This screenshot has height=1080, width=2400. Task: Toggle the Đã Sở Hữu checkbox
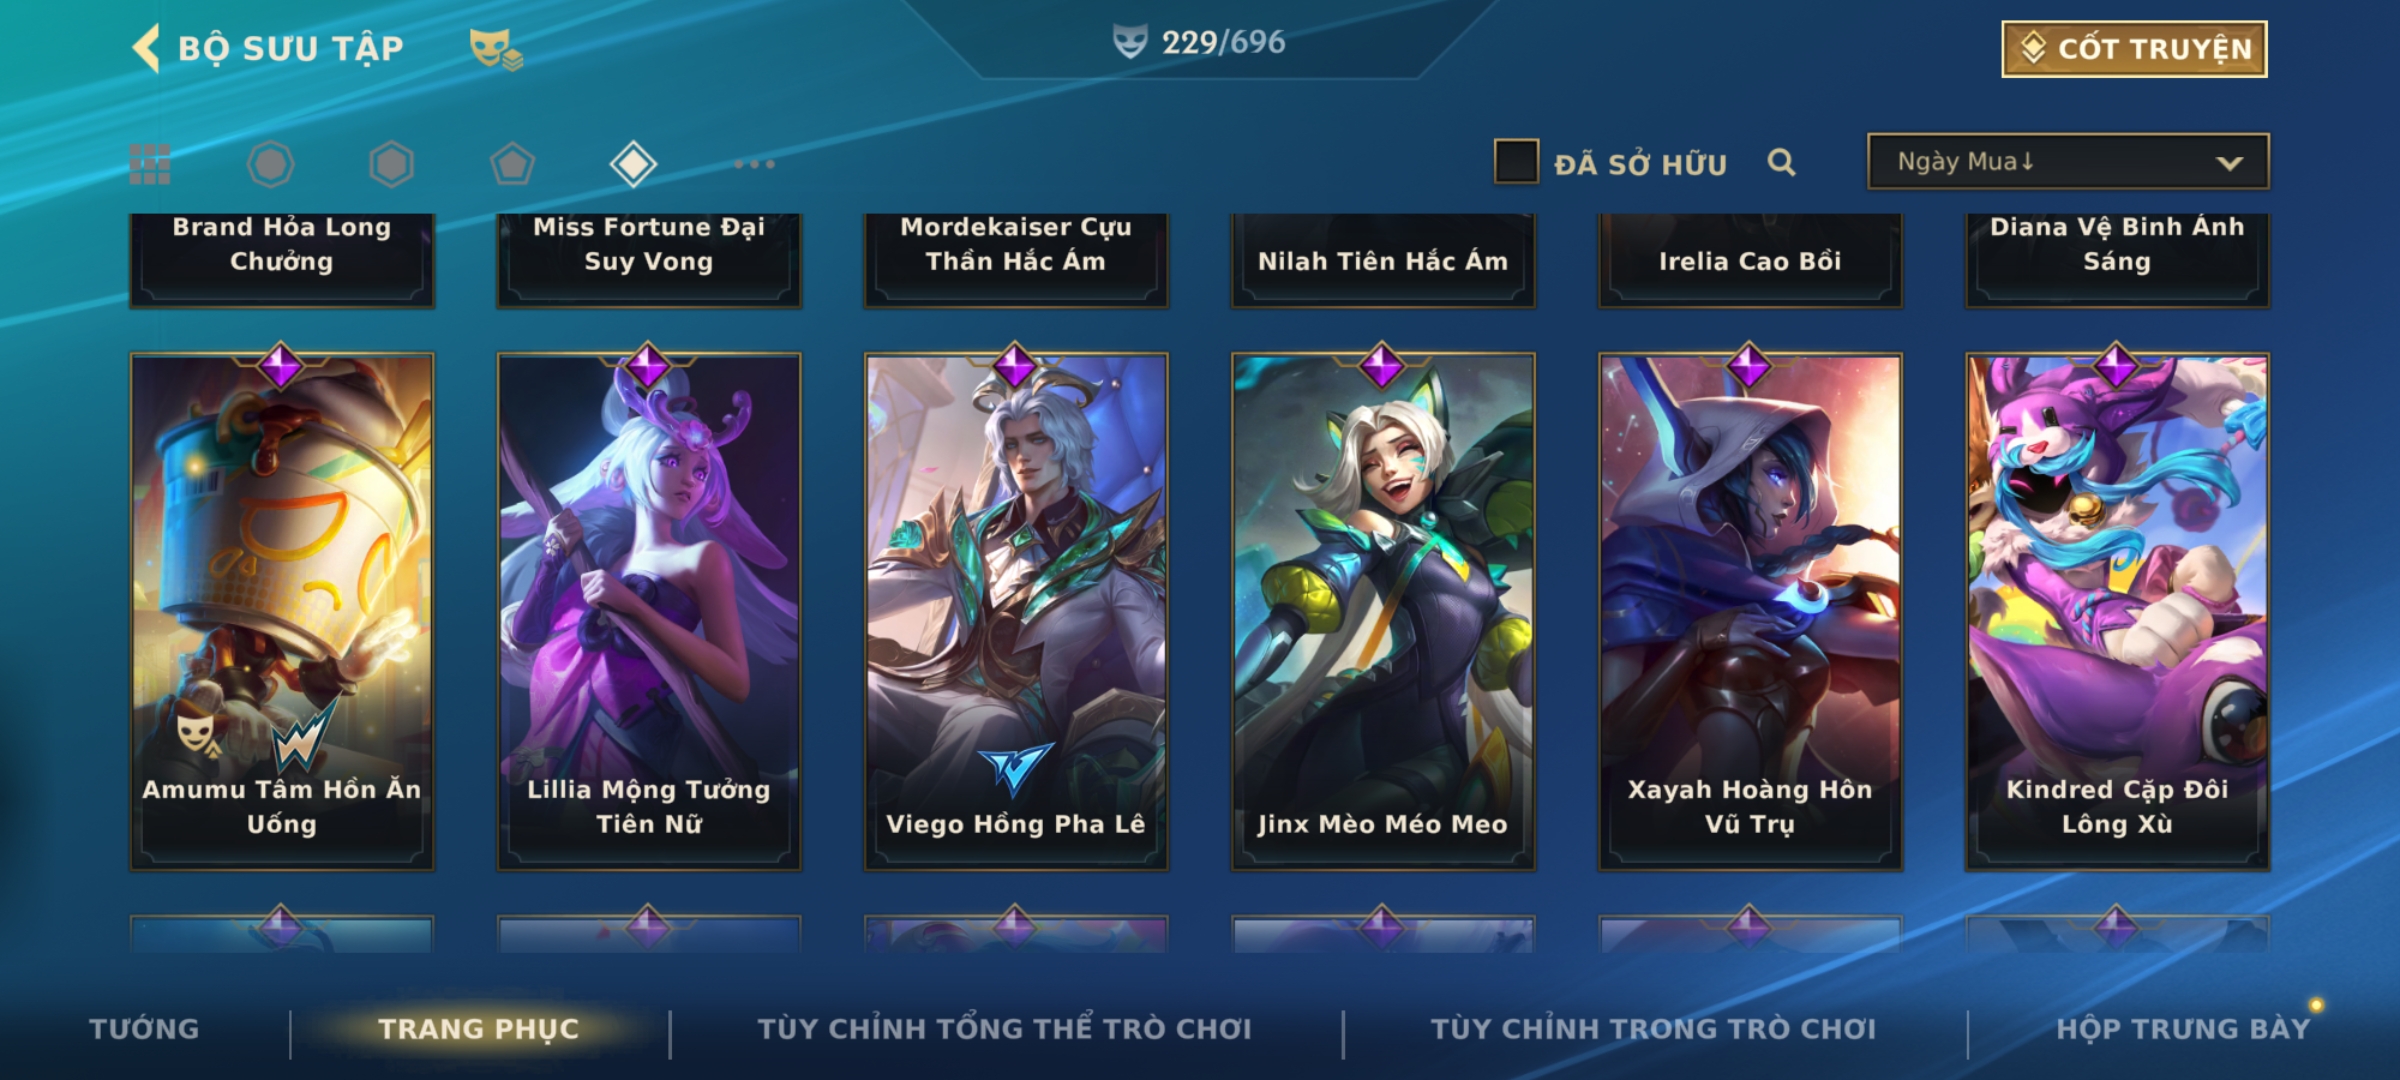point(1516,162)
